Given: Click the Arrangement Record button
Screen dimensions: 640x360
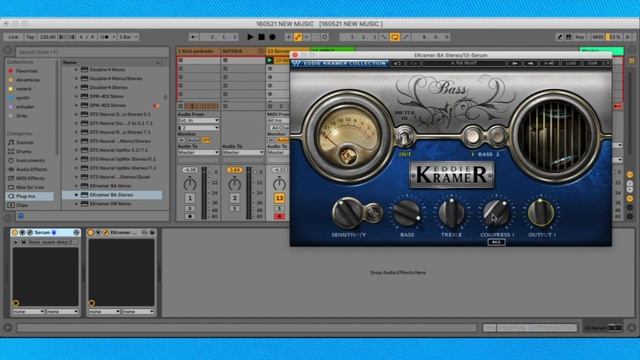Looking at the screenshot, I should pyautogui.click(x=272, y=37).
